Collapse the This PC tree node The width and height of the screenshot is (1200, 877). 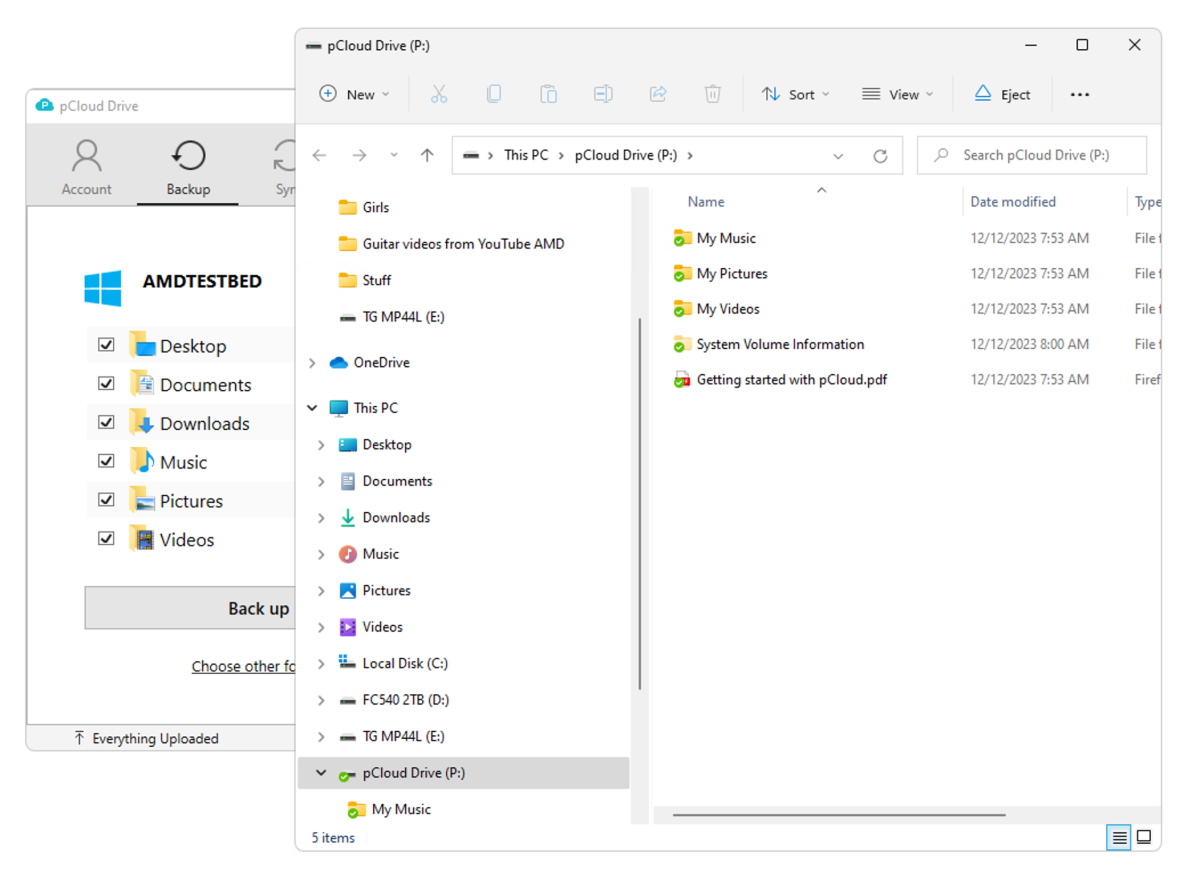312,408
